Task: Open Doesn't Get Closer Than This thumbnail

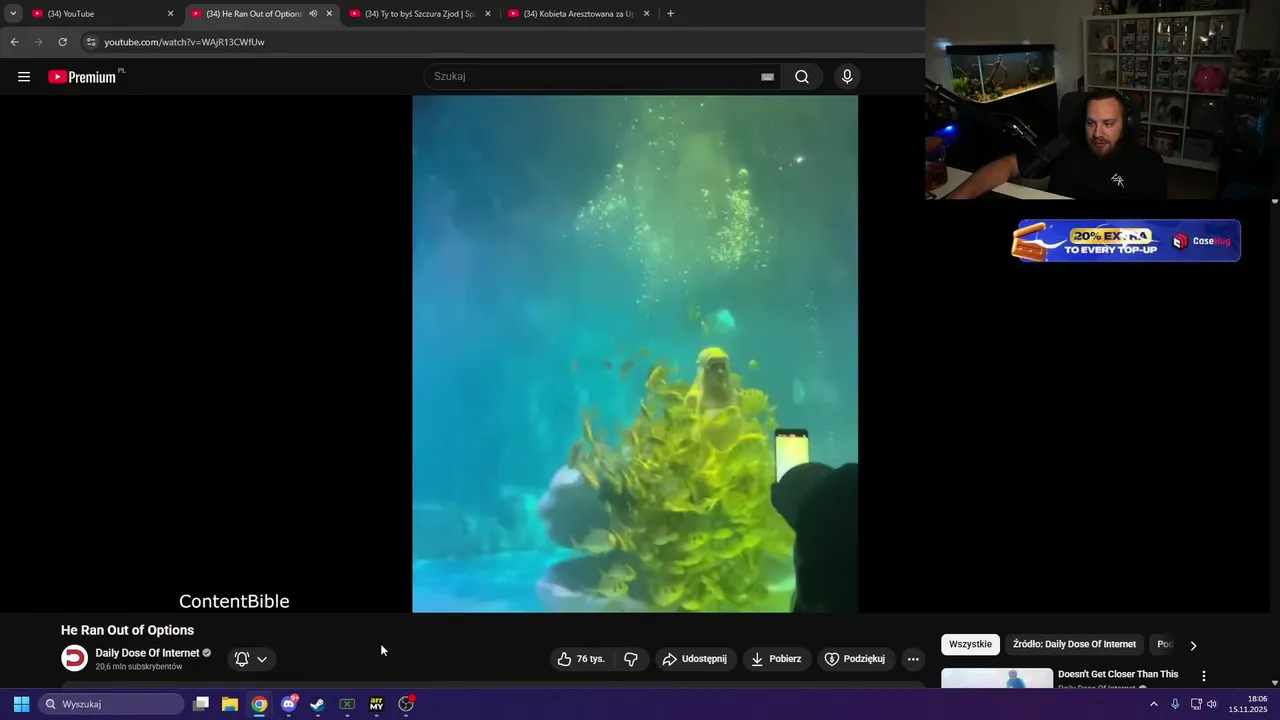Action: pos(997,678)
